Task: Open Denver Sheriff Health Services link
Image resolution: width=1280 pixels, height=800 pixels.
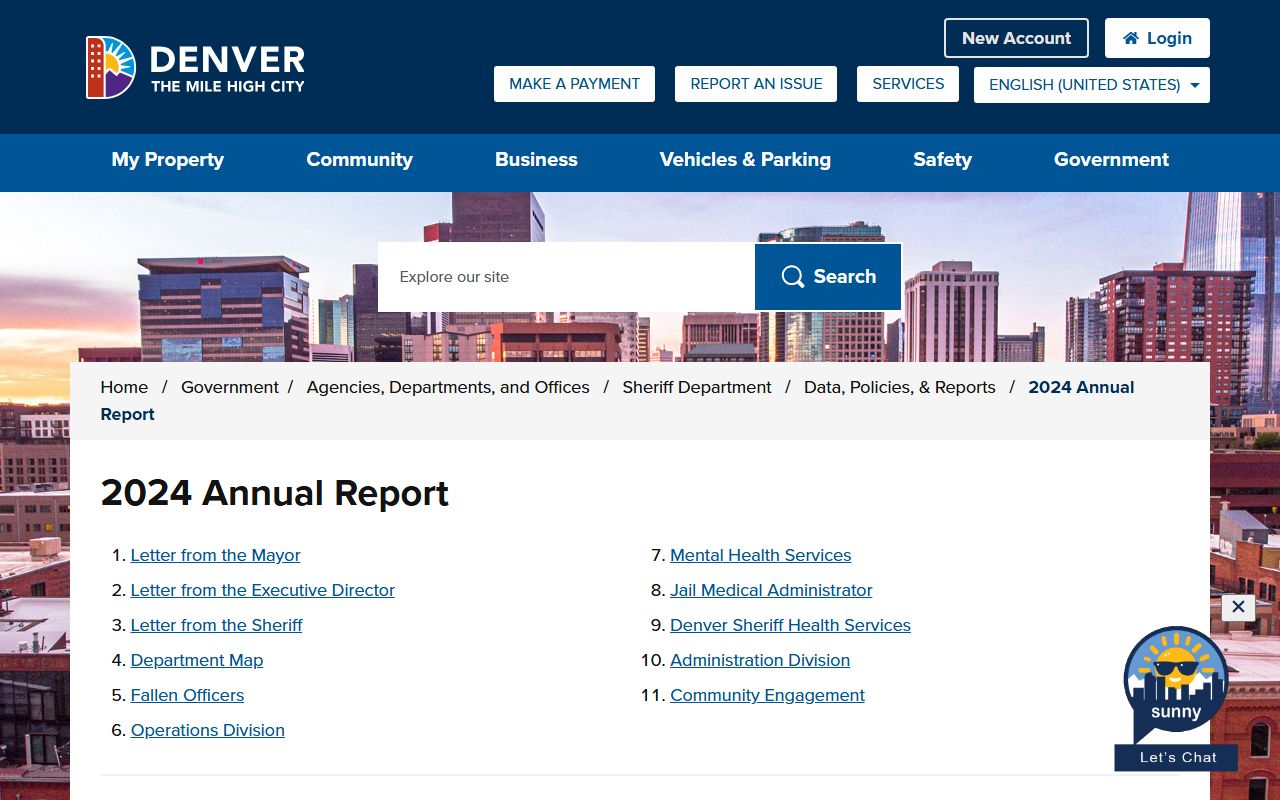Action: click(x=790, y=625)
